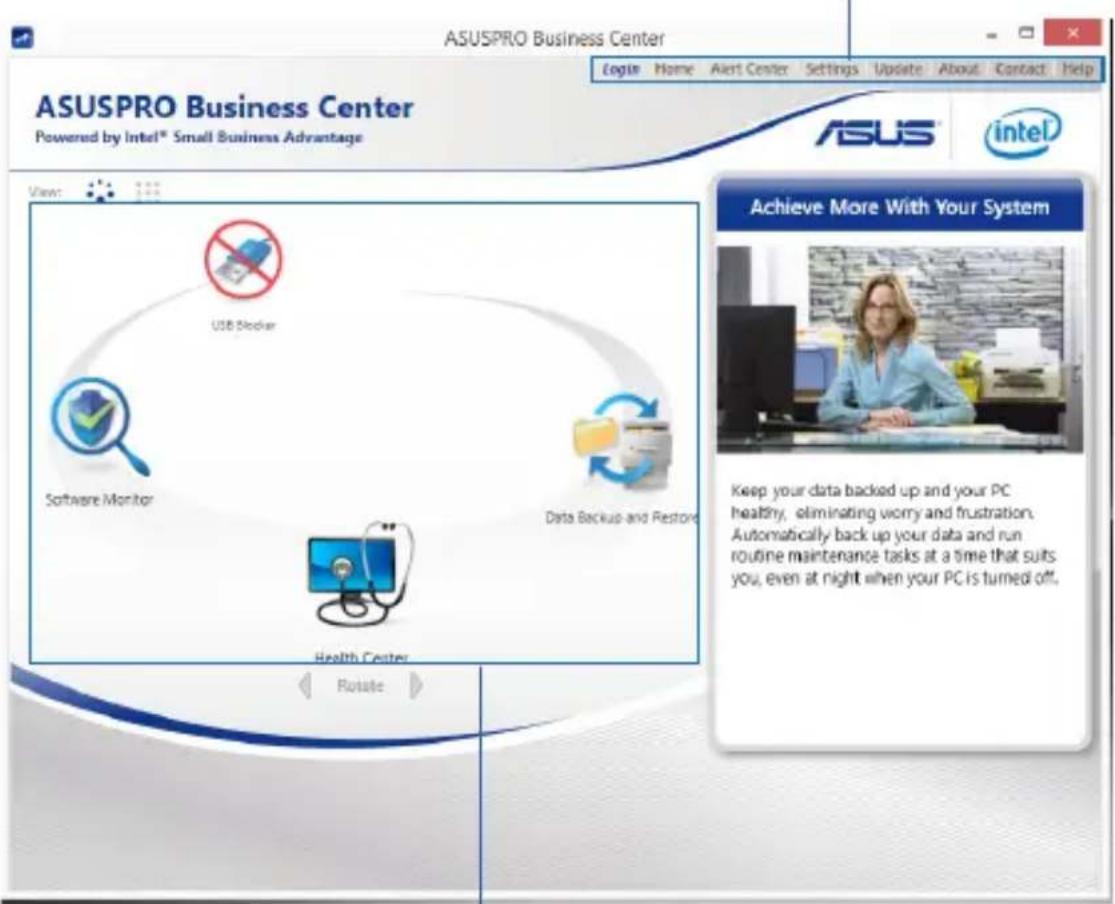
Task: Click 'Powered by Intel Small Business Advantage' text
Action: 199,137
